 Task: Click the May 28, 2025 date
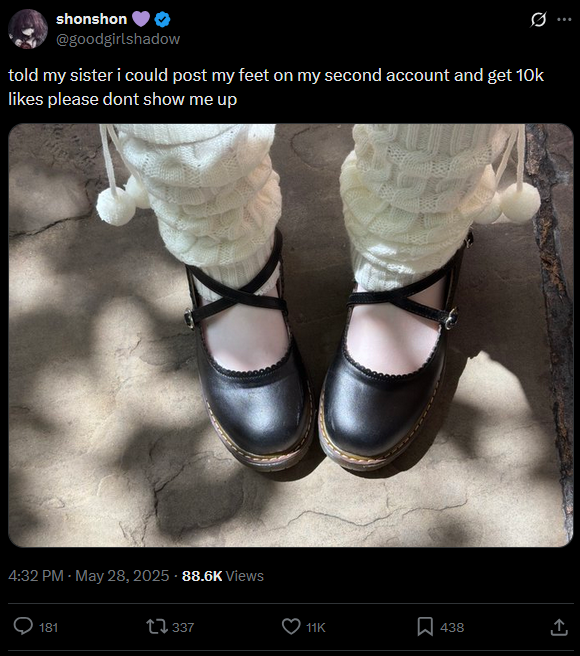(122, 576)
